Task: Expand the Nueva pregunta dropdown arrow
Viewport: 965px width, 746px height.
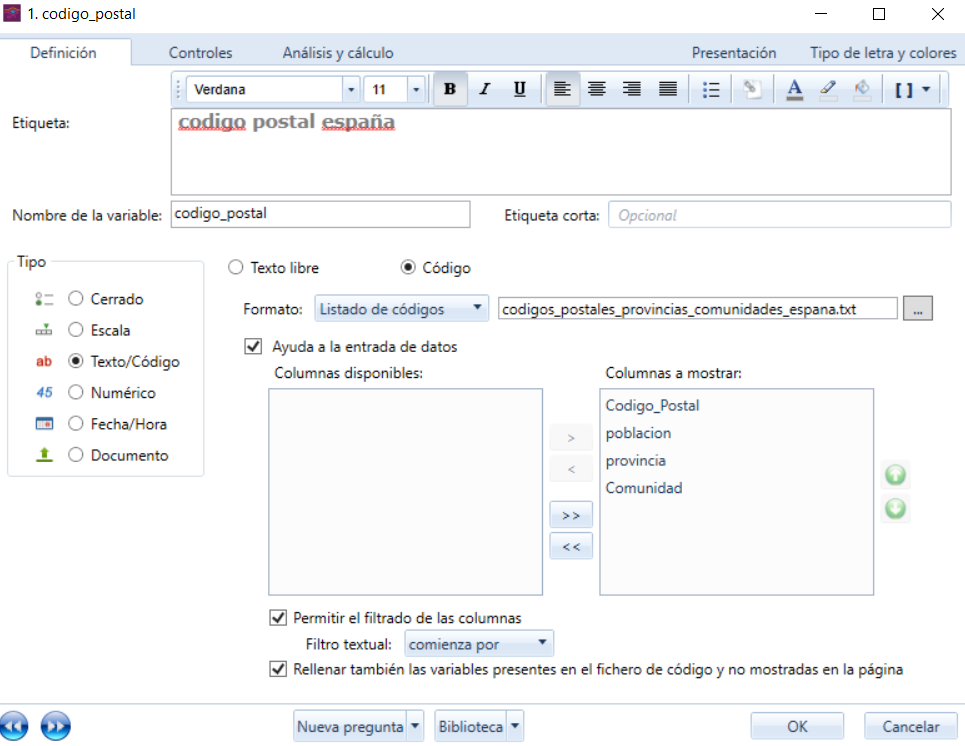Action: coord(415,726)
